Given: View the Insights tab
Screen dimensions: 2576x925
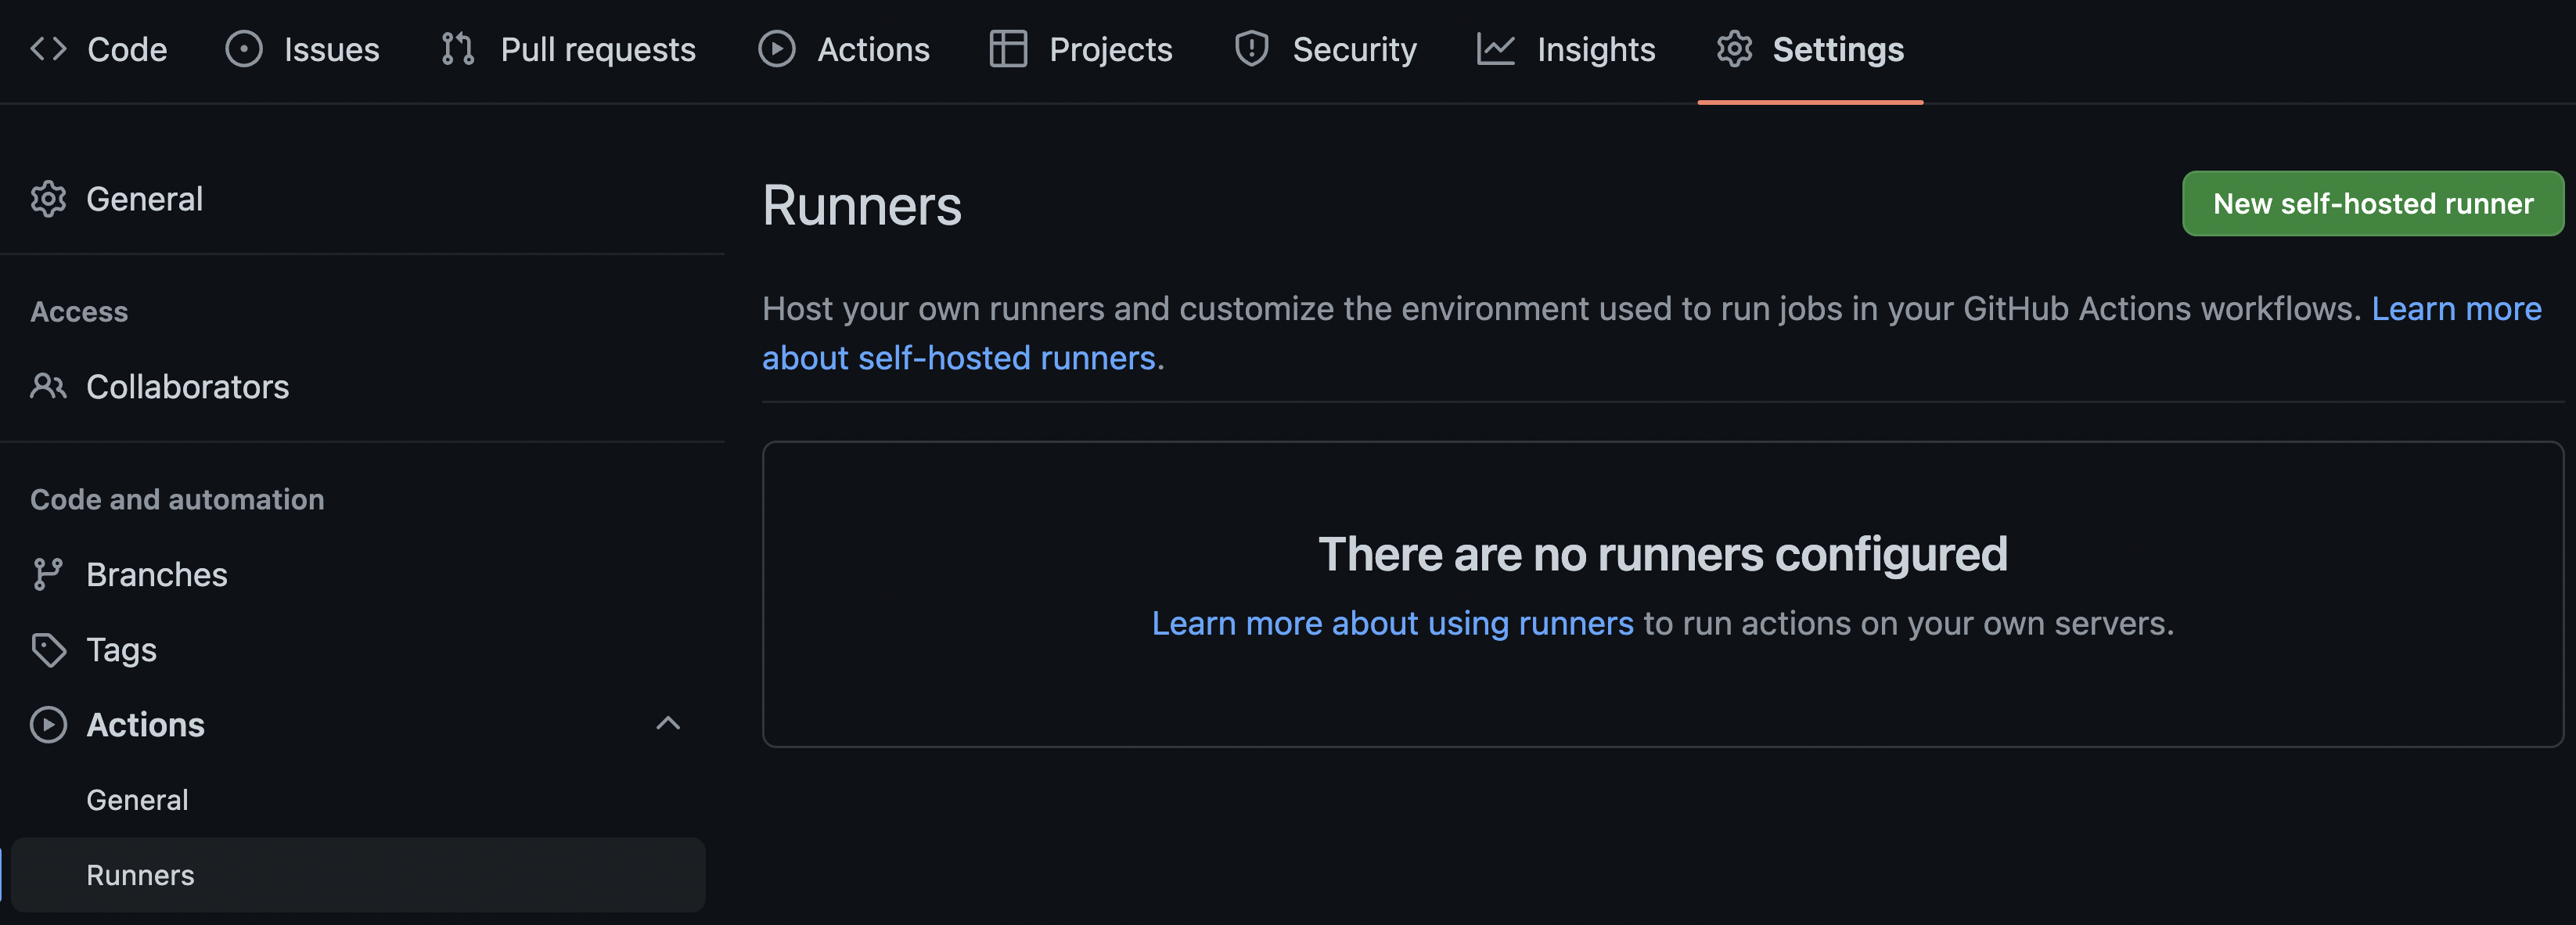Looking at the screenshot, I should pos(1566,49).
